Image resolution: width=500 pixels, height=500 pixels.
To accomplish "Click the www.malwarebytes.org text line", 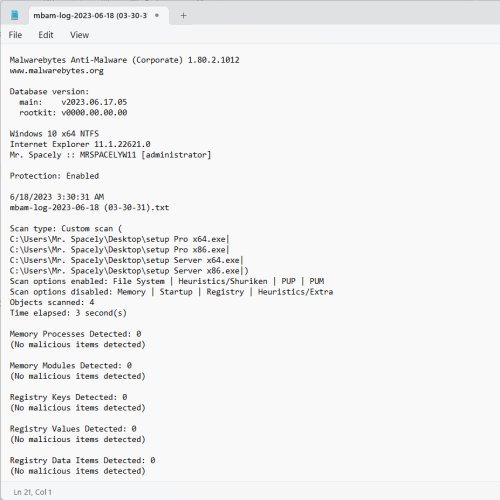I will point(57,71).
